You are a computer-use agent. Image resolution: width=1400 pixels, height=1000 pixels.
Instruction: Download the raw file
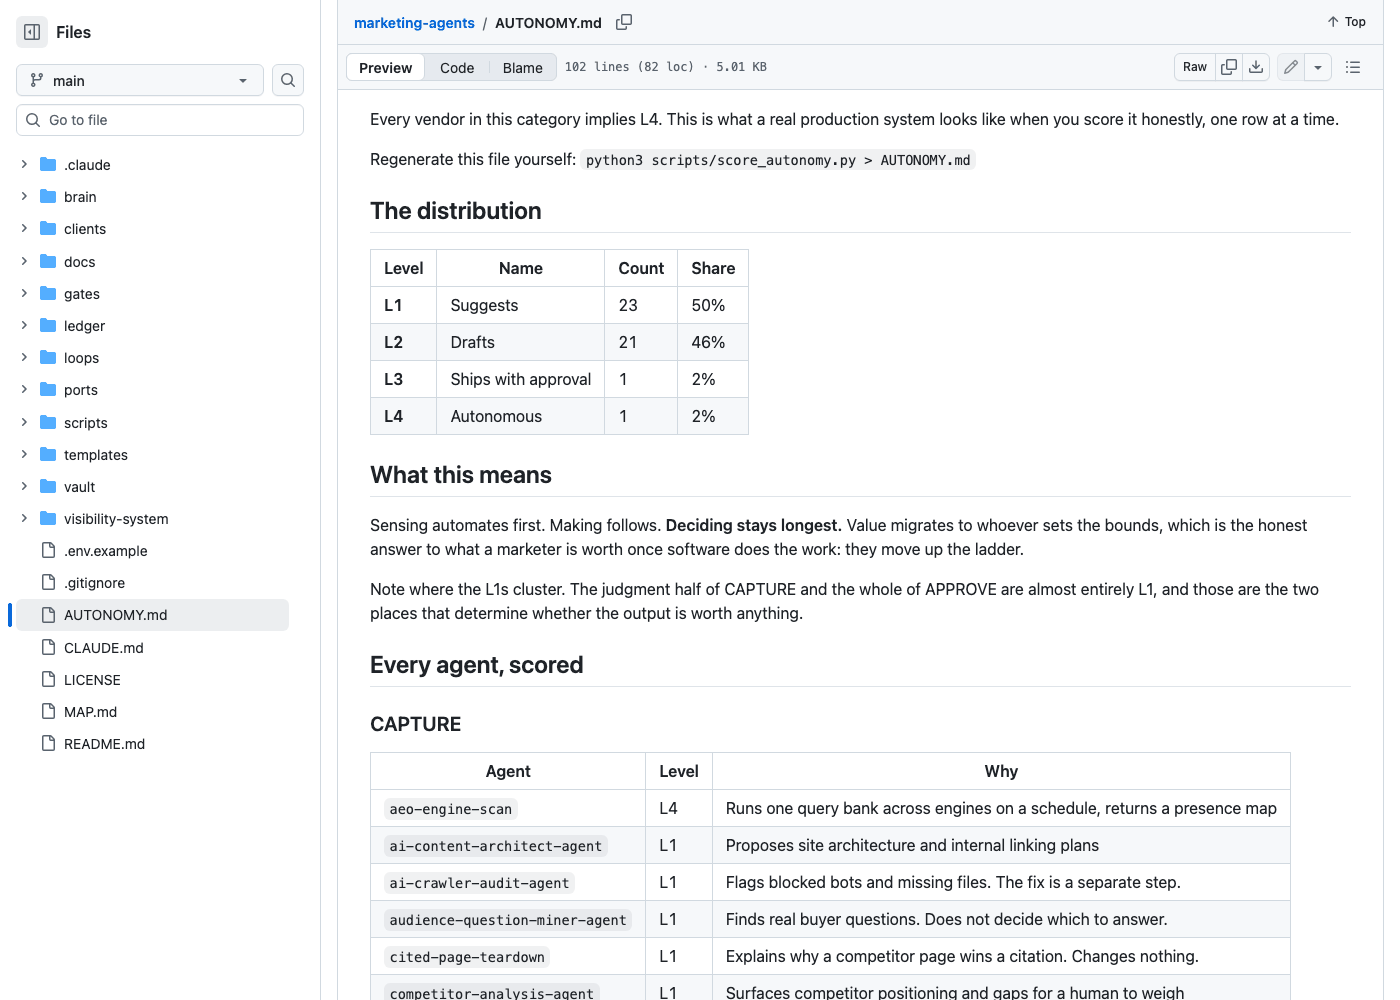(1256, 67)
